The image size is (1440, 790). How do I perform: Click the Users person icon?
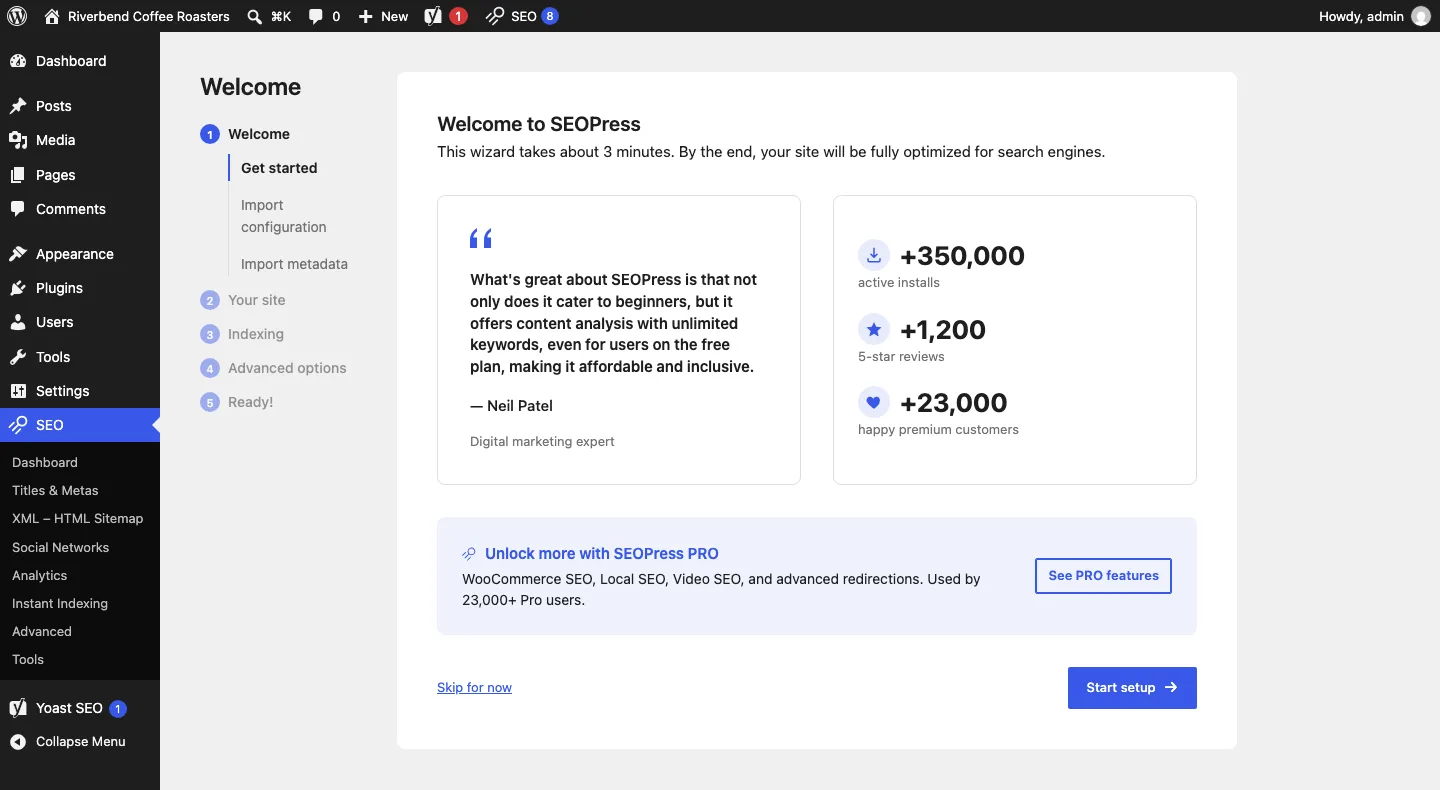18,322
